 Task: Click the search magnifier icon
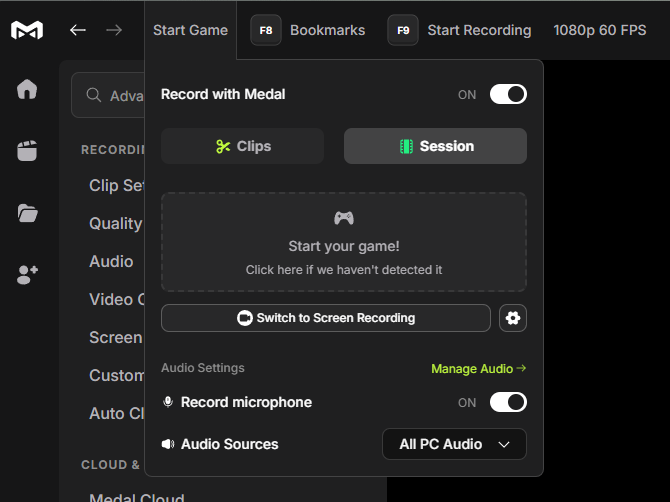coord(94,95)
